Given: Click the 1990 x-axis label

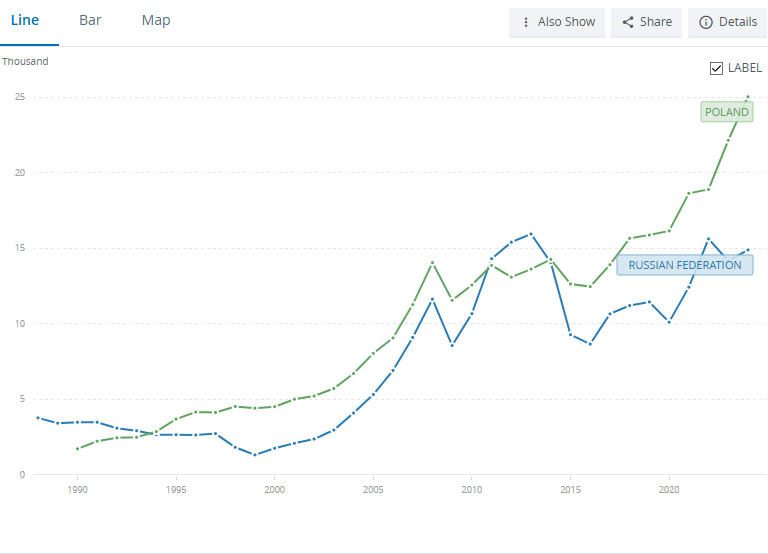Looking at the screenshot, I should tap(77, 489).
